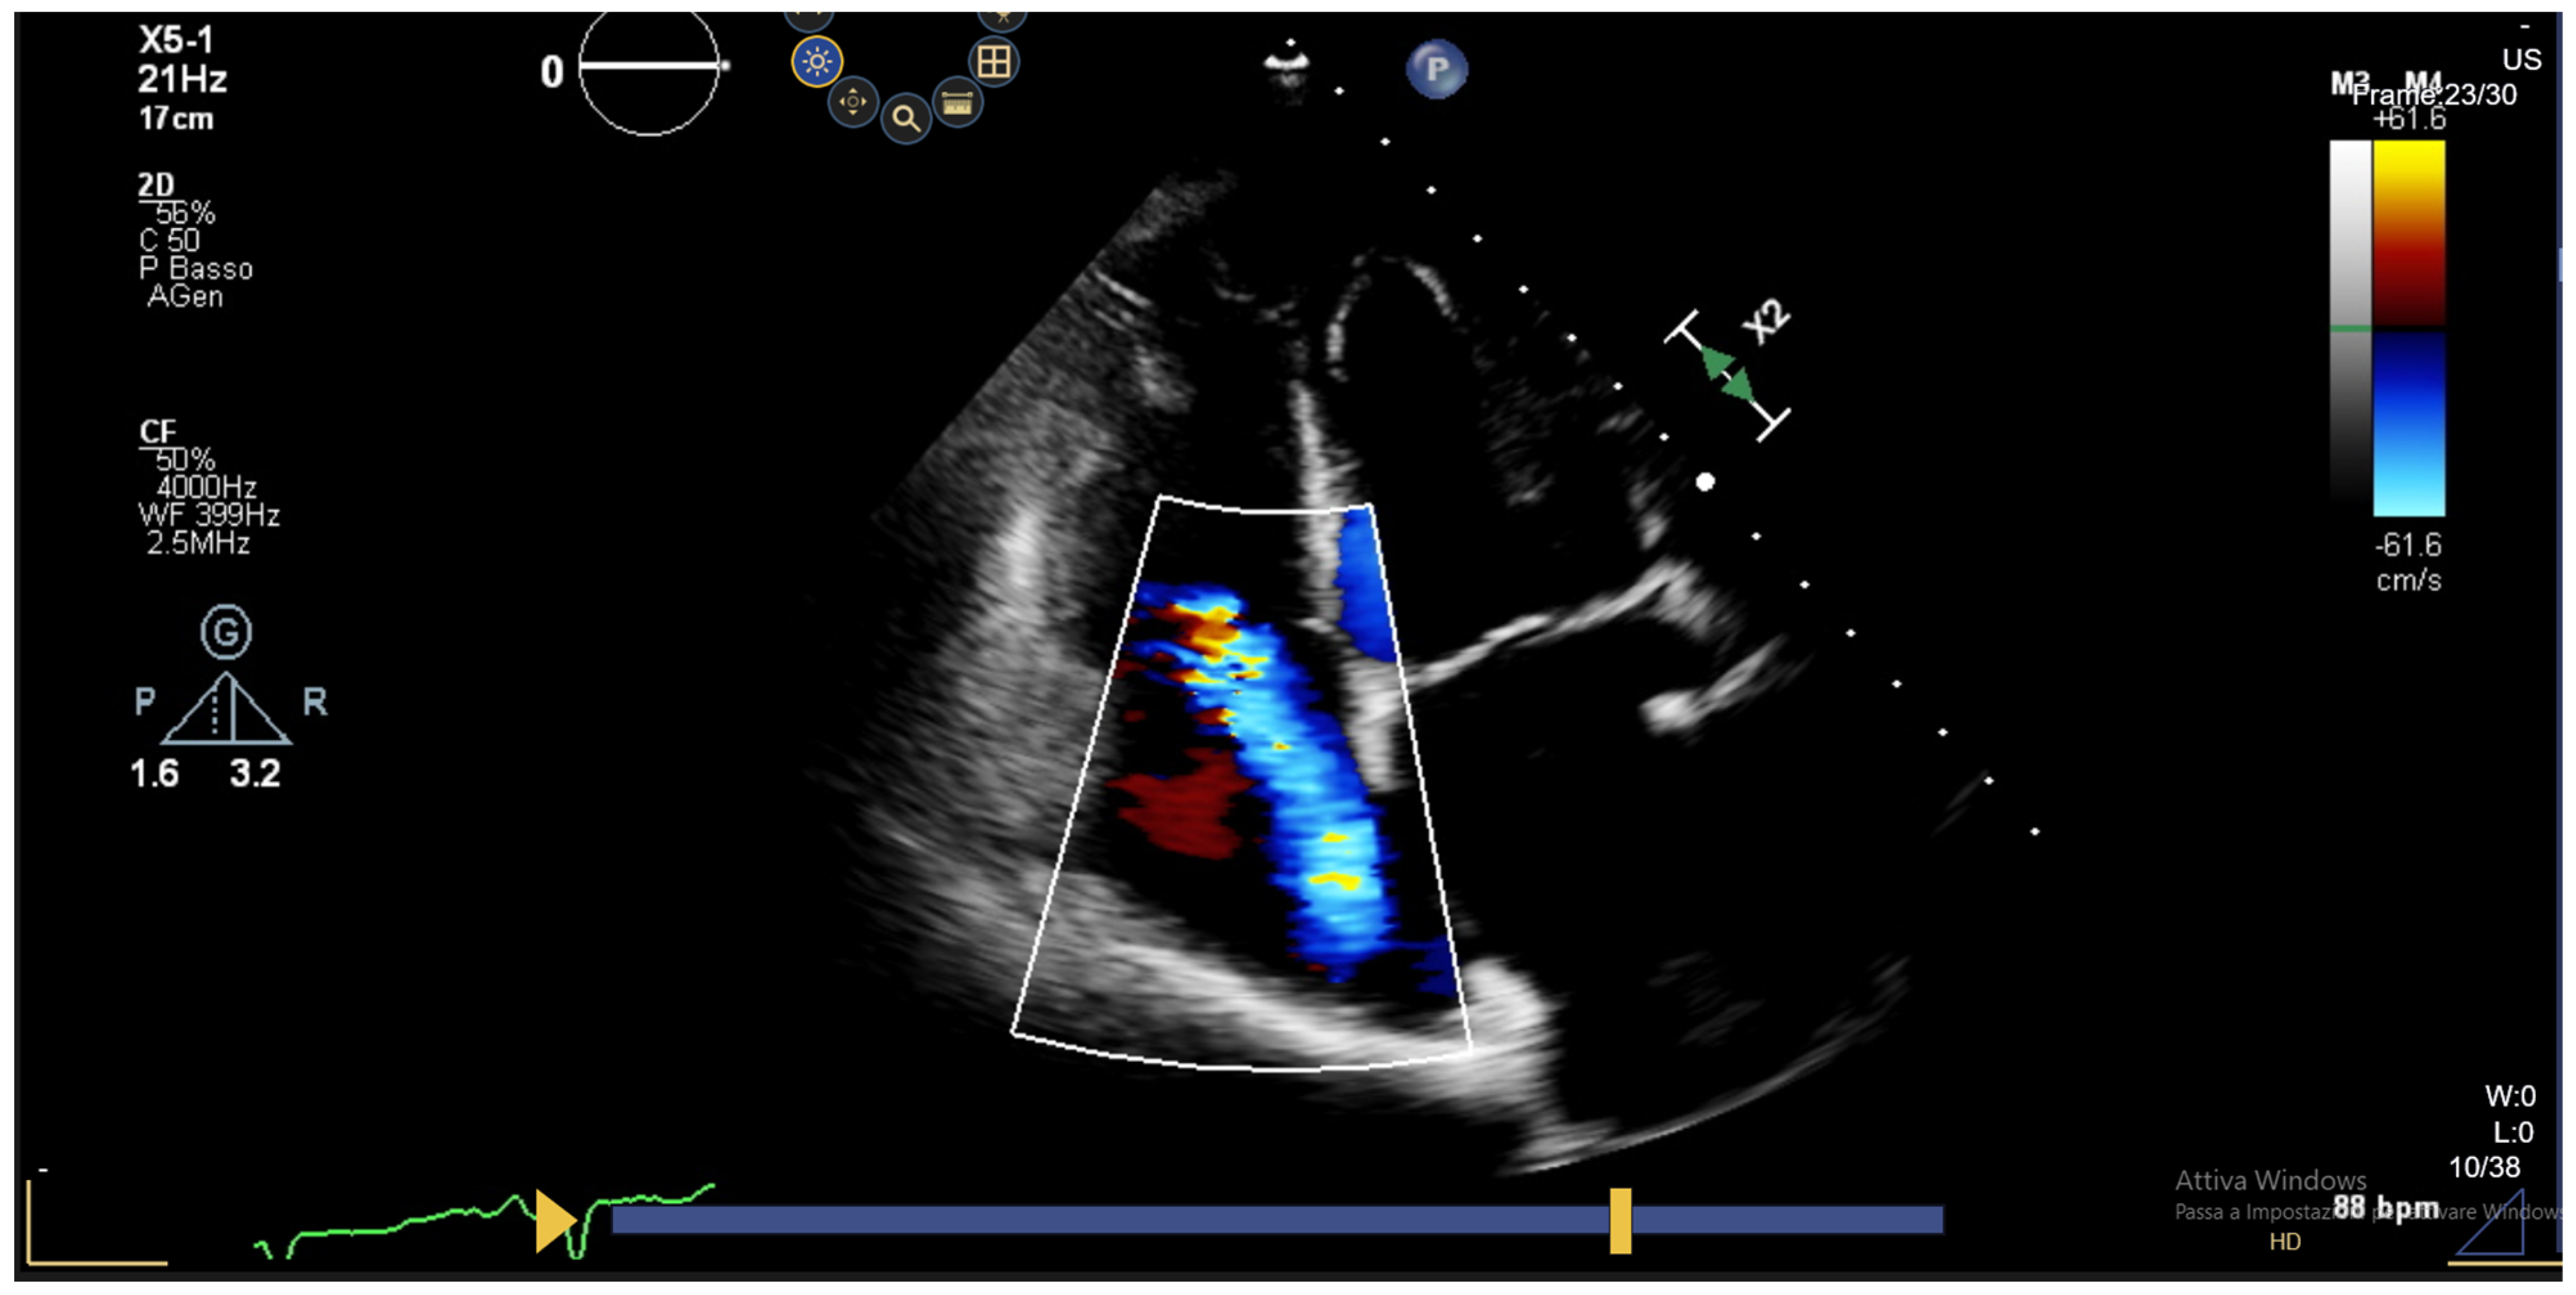
Task: Open the ruler measurement tool
Action: click(x=957, y=103)
